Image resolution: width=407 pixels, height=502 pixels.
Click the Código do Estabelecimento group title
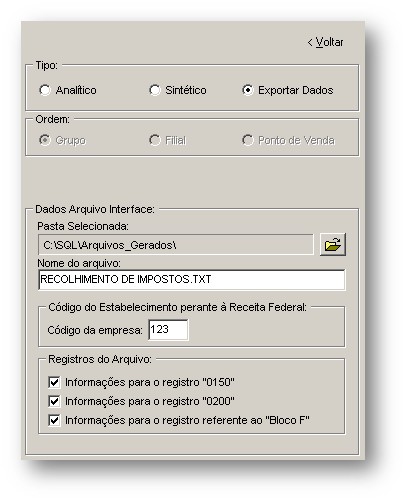click(177, 307)
